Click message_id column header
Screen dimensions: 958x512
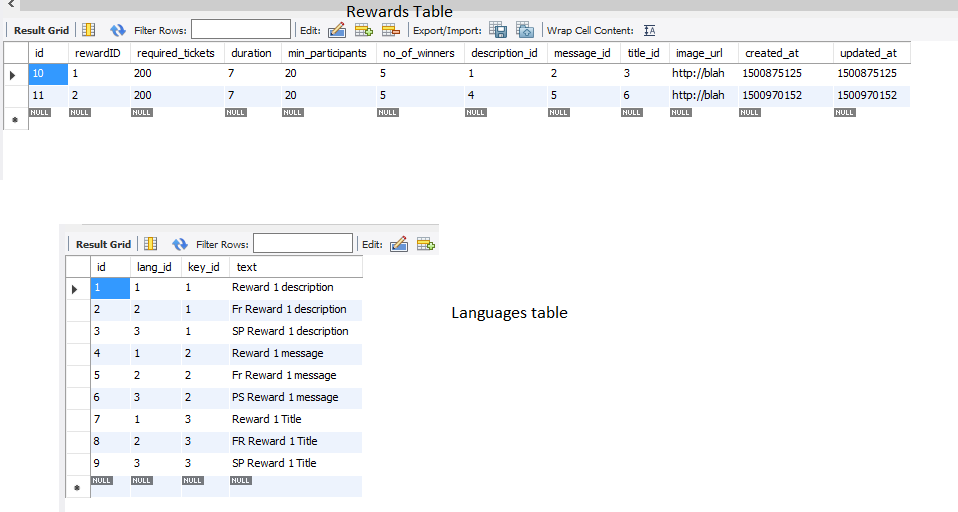[584, 53]
